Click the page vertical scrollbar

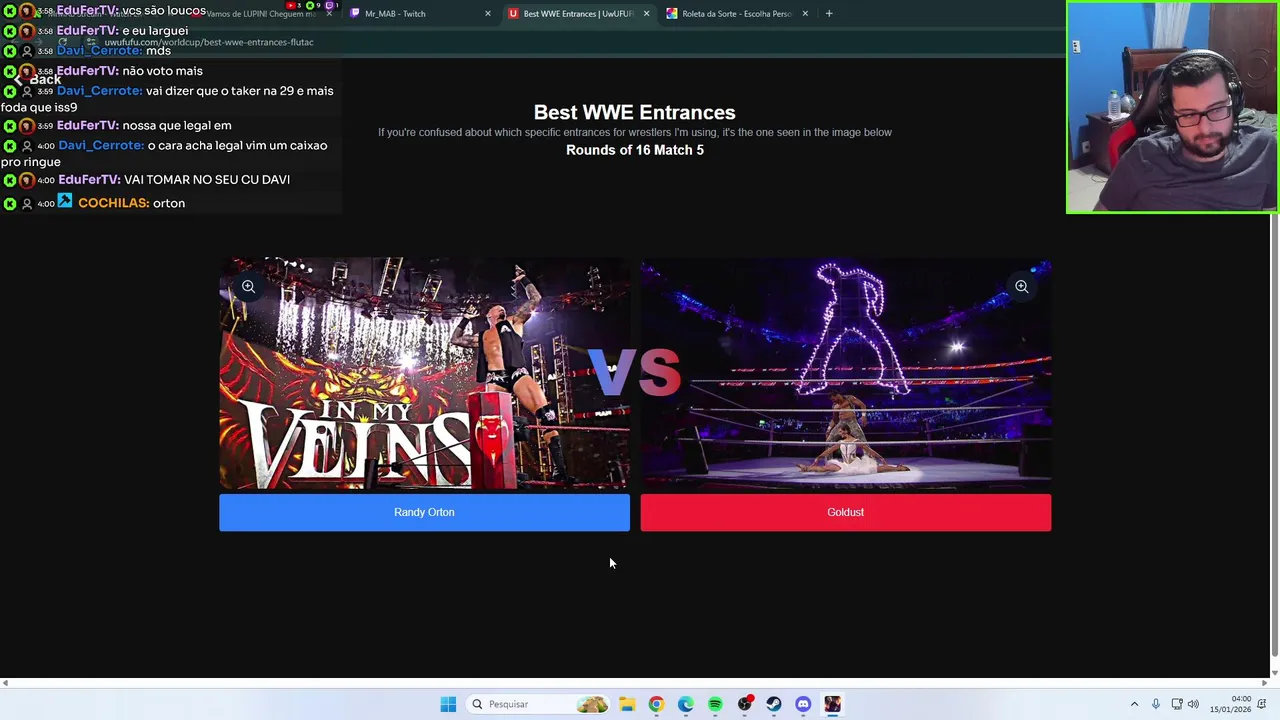[x=1274, y=435]
